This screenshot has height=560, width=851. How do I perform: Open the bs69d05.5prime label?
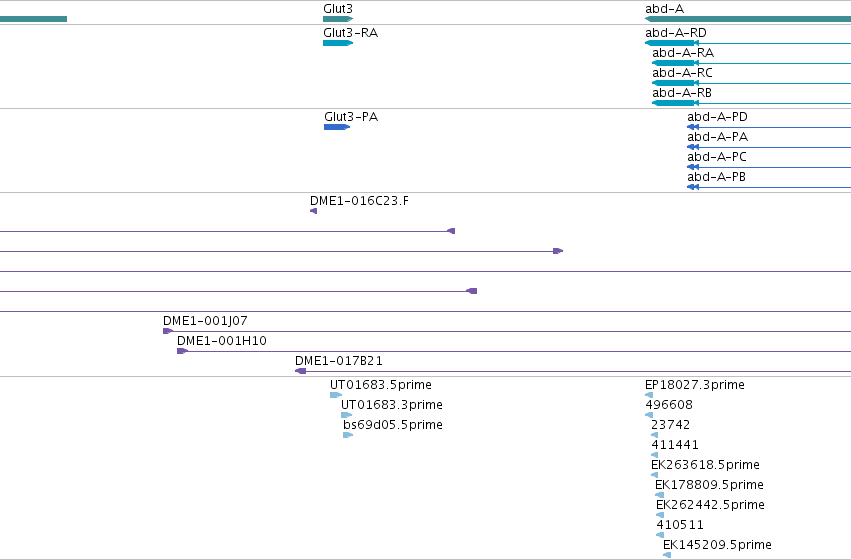tap(393, 425)
